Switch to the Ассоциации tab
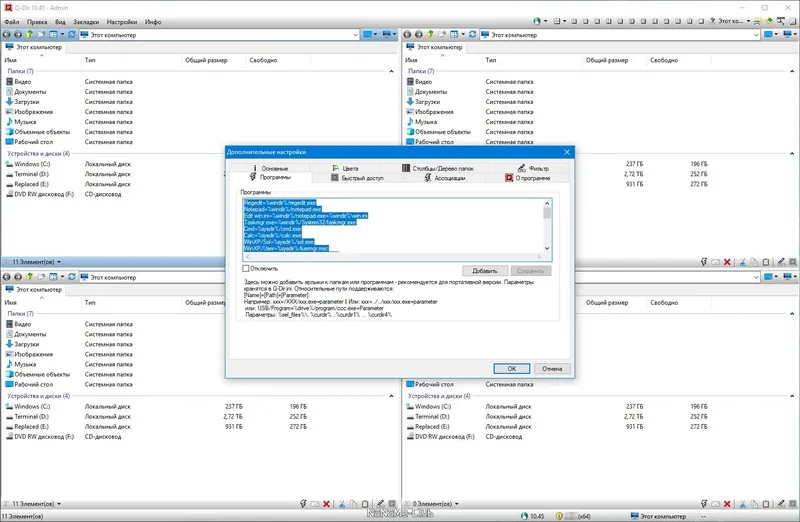 (x=444, y=178)
